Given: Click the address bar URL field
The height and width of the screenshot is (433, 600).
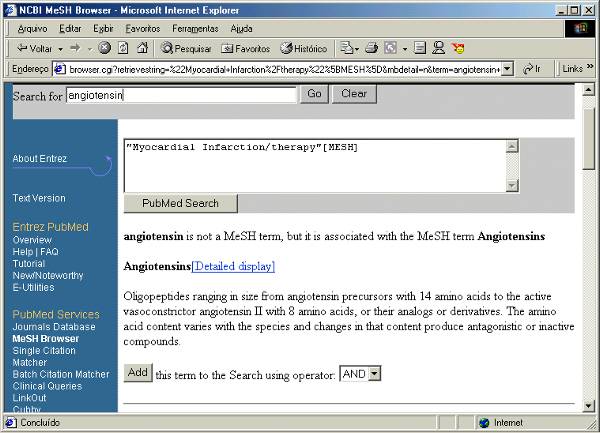Looking at the screenshot, I should point(284,69).
